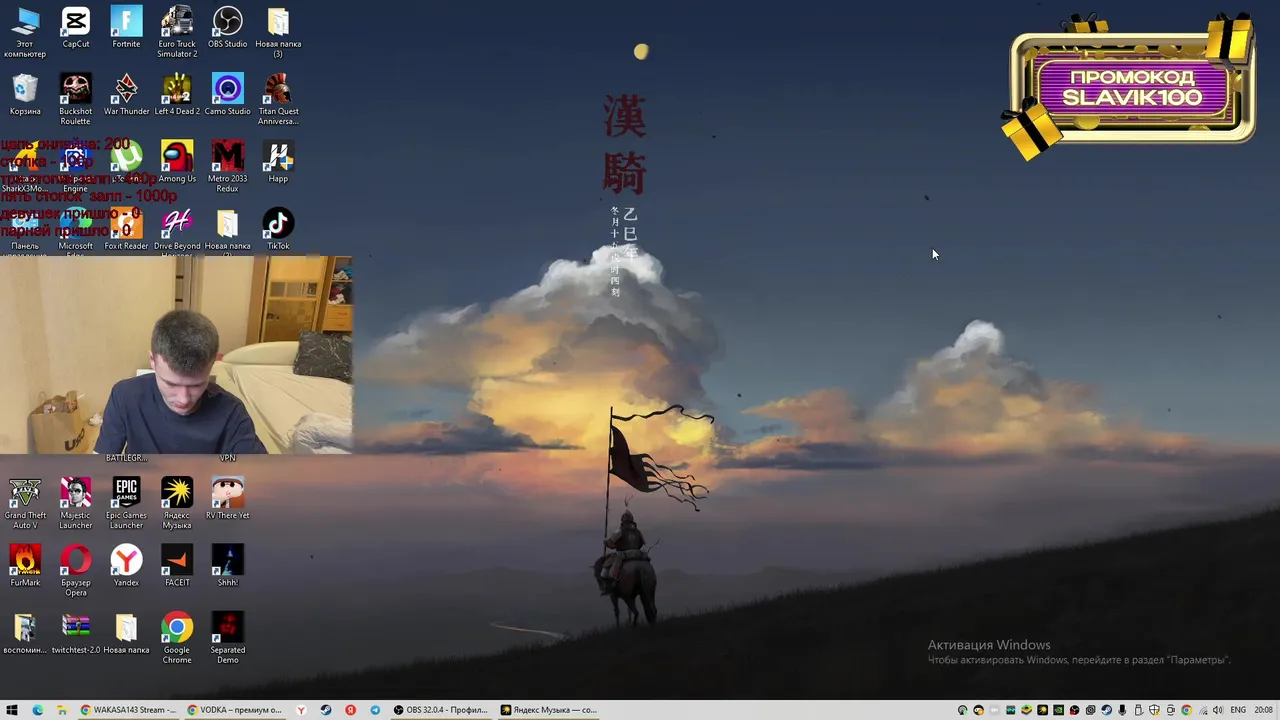Select the Separated Demo shortcut
Screen dimensions: 1280x720
[227, 637]
